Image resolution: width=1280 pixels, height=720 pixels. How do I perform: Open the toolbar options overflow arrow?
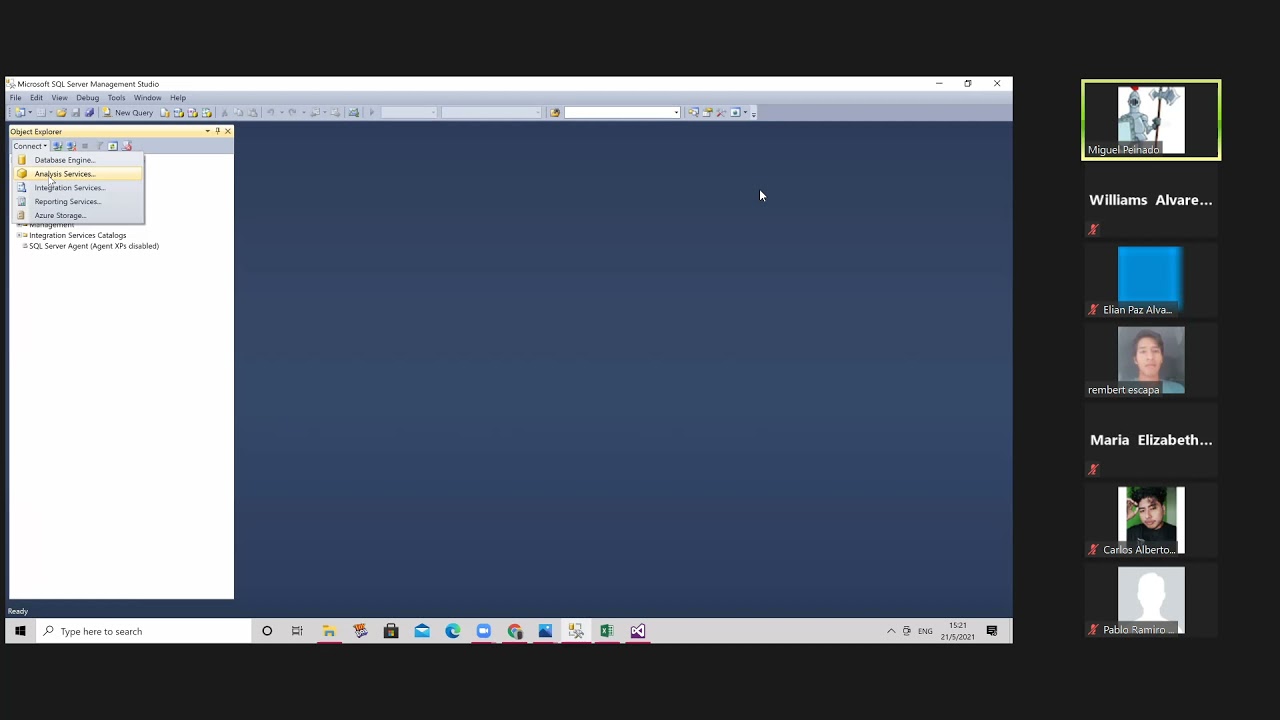point(753,113)
